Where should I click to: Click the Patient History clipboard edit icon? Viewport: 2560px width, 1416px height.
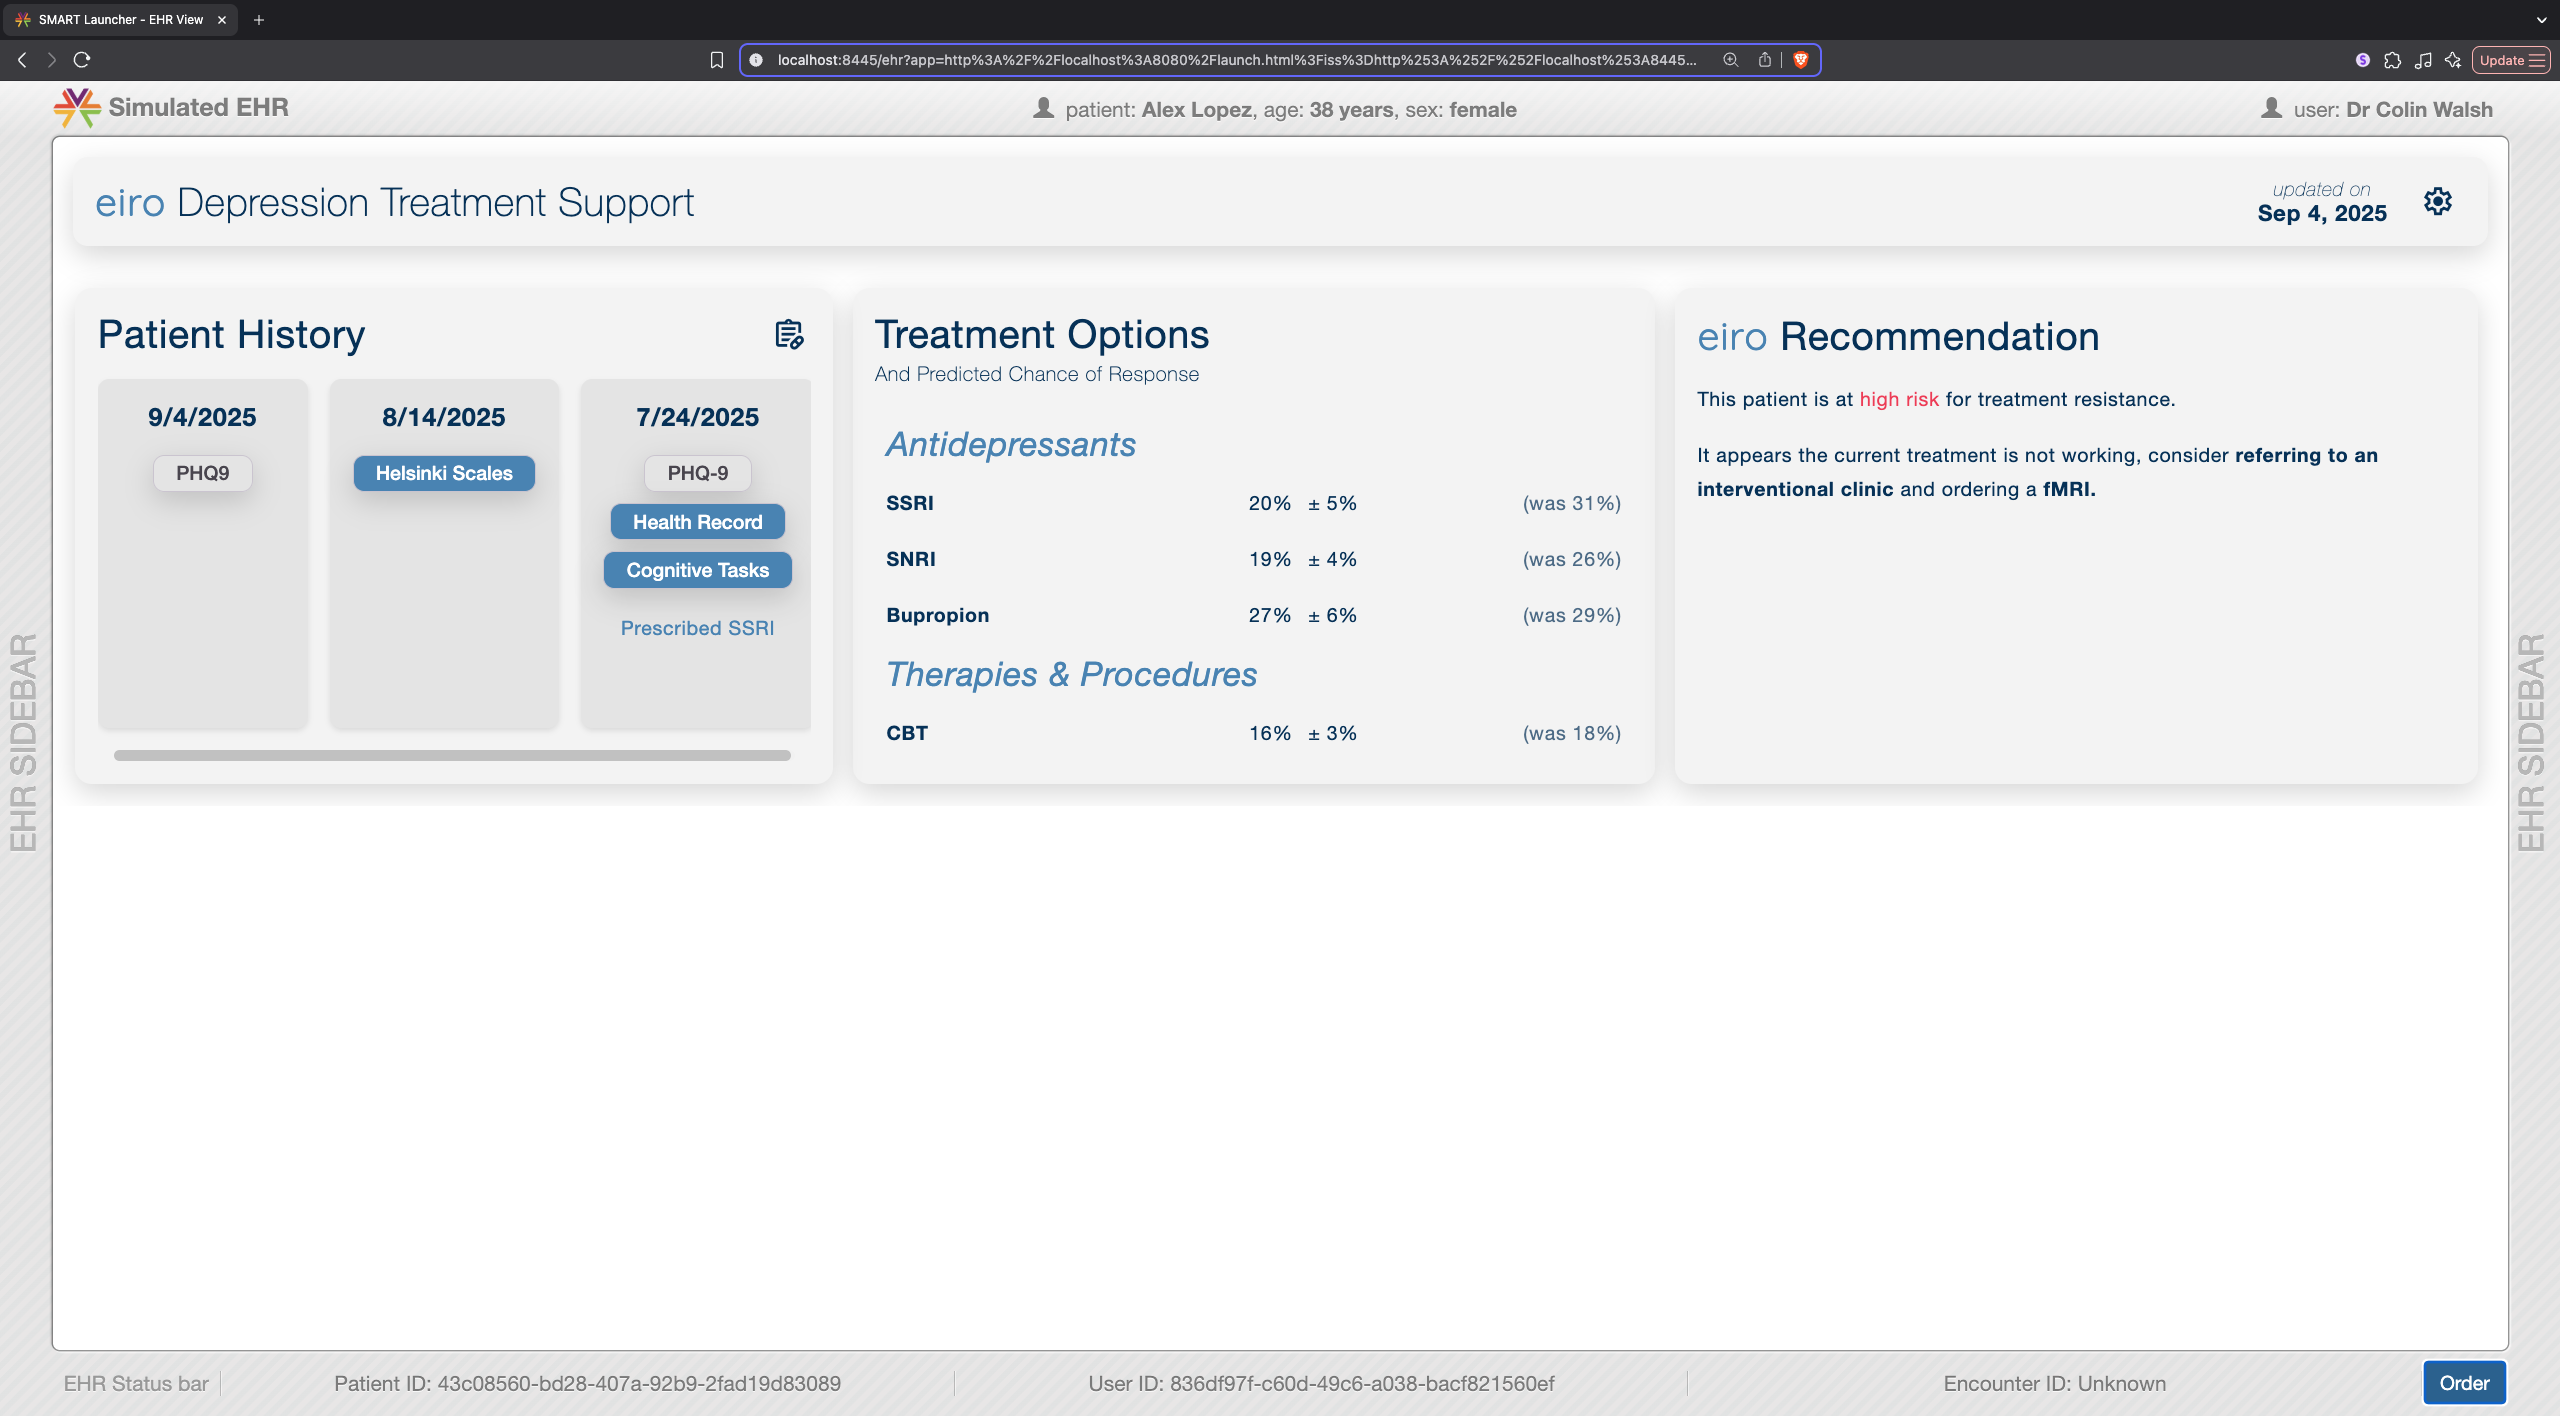(789, 334)
